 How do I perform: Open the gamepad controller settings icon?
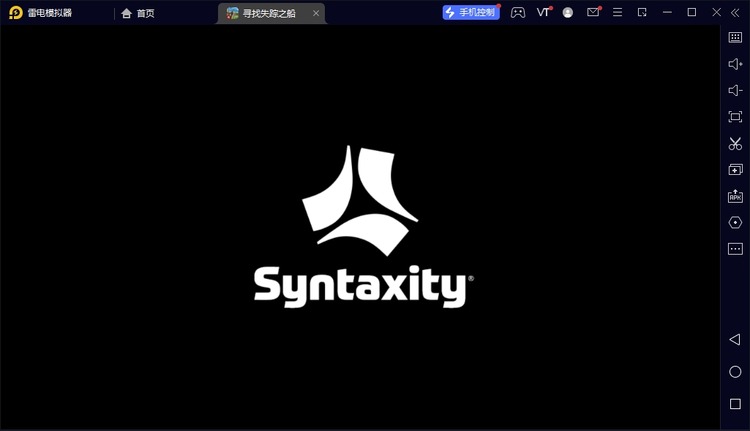click(518, 12)
